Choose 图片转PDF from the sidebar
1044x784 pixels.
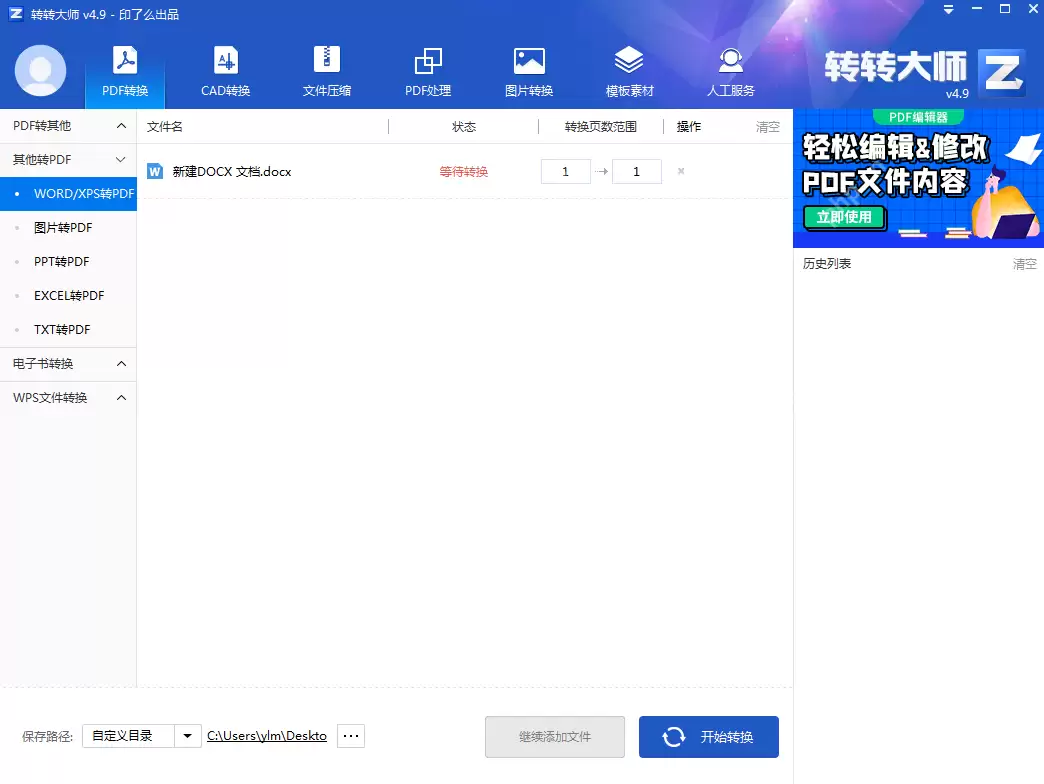61,227
